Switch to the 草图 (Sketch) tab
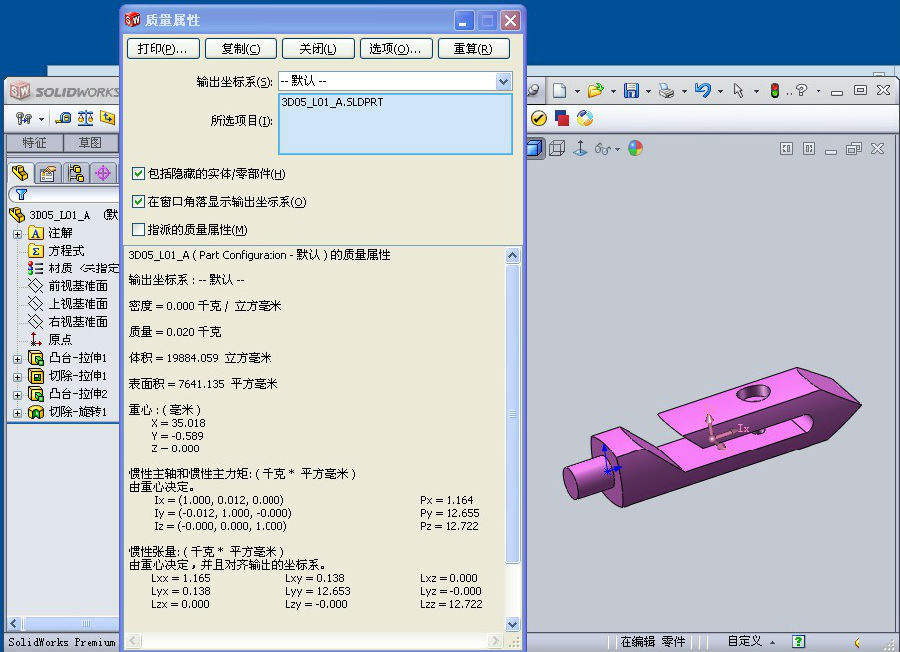The image size is (900, 652). (x=90, y=143)
